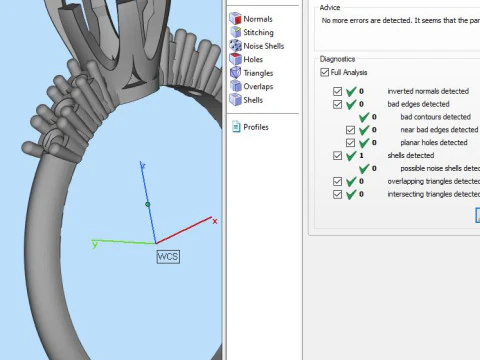Toggle inverted normals detected checkbox
This screenshot has height=360, width=480.
(x=337, y=91)
